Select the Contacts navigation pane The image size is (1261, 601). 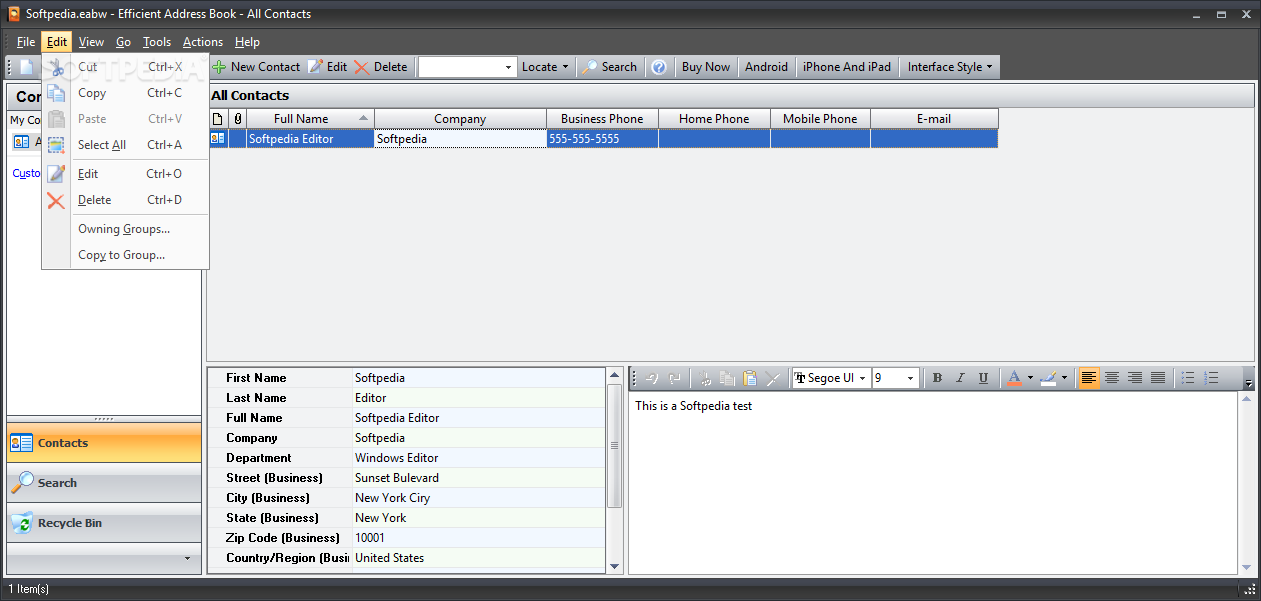point(104,443)
